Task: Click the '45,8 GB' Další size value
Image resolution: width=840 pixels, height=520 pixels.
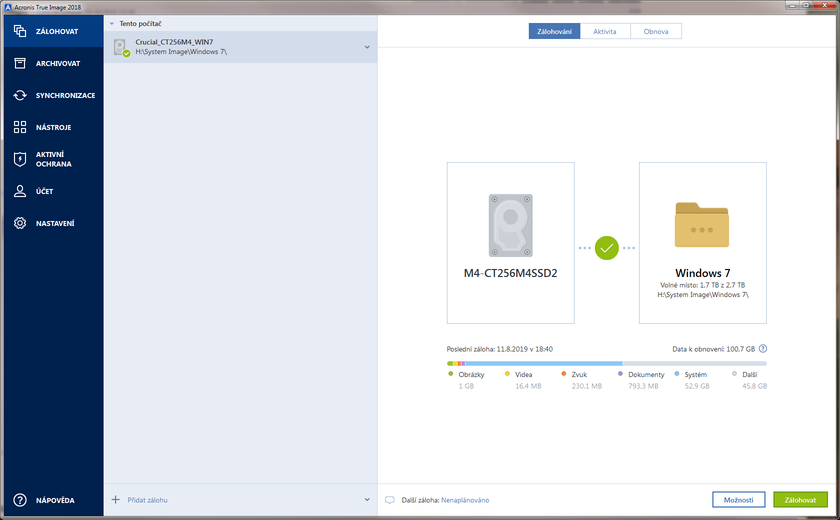Action: pos(754,386)
